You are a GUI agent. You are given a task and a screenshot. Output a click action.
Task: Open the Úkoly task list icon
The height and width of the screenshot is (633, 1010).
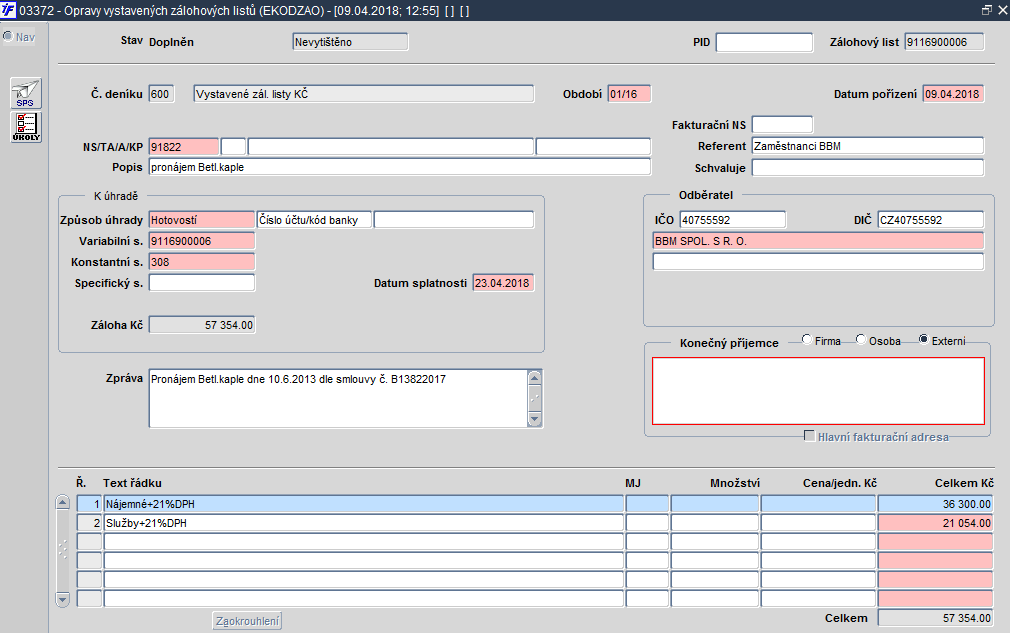tap(26, 127)
